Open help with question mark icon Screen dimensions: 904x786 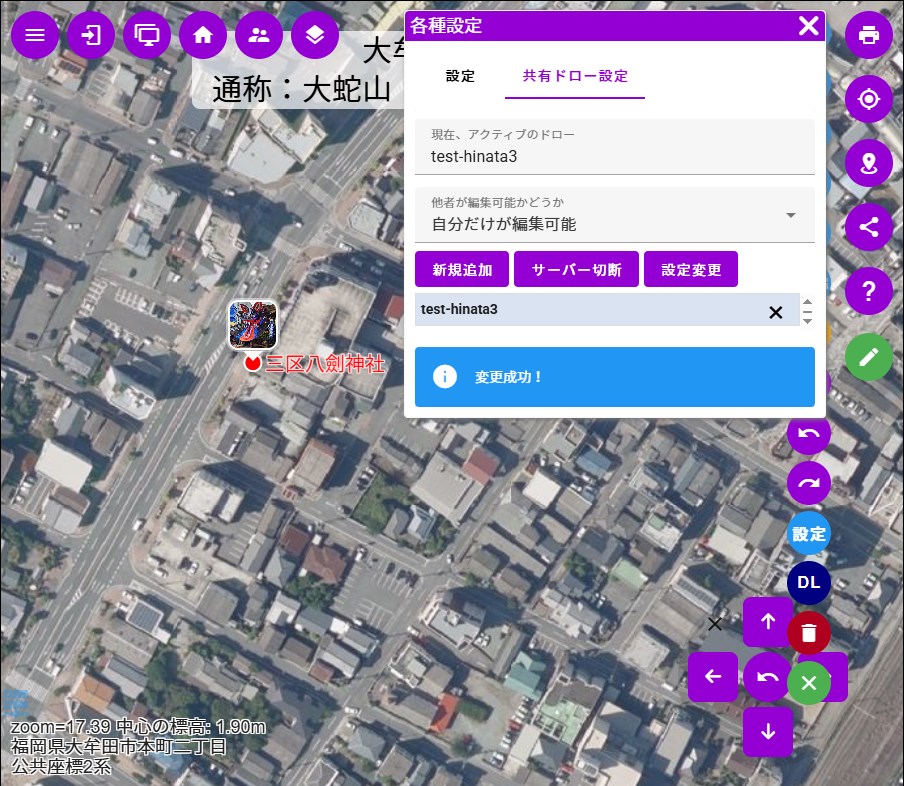(868, 291)
